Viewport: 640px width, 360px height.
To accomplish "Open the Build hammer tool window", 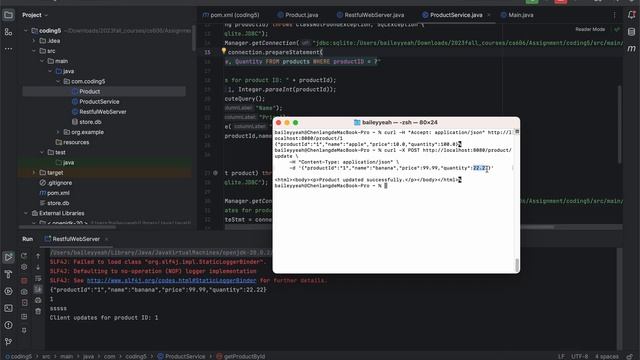I will click(x=8, y=274).
